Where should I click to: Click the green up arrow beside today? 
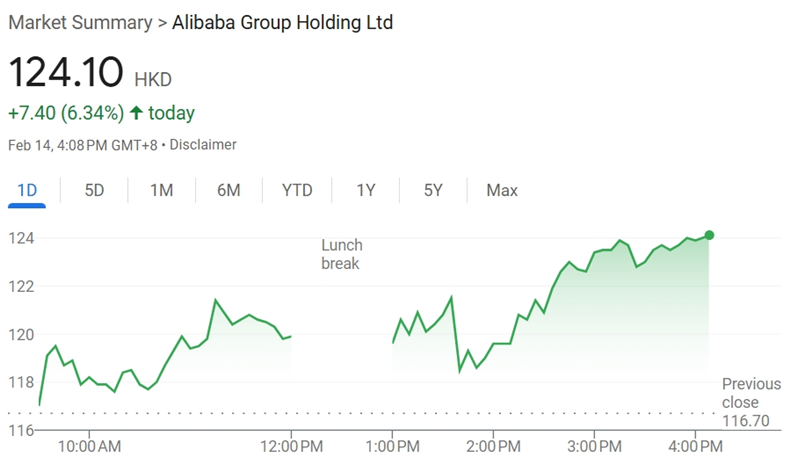[x=136, y=112]
